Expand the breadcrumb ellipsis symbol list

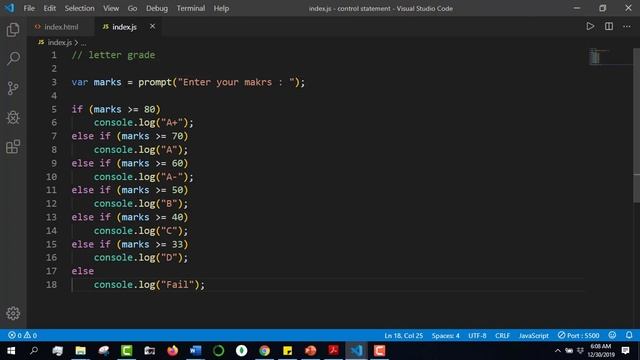83,42
